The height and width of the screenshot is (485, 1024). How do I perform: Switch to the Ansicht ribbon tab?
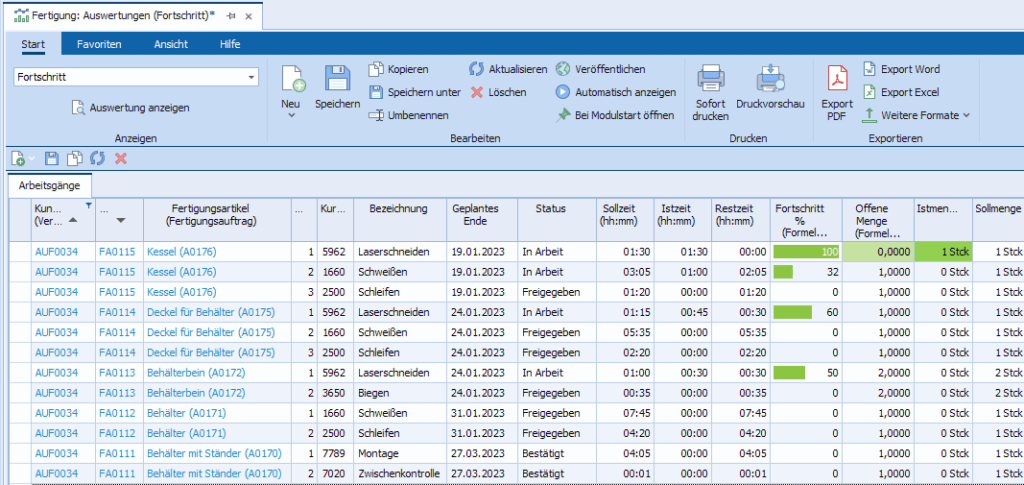(x=170, y=44)
